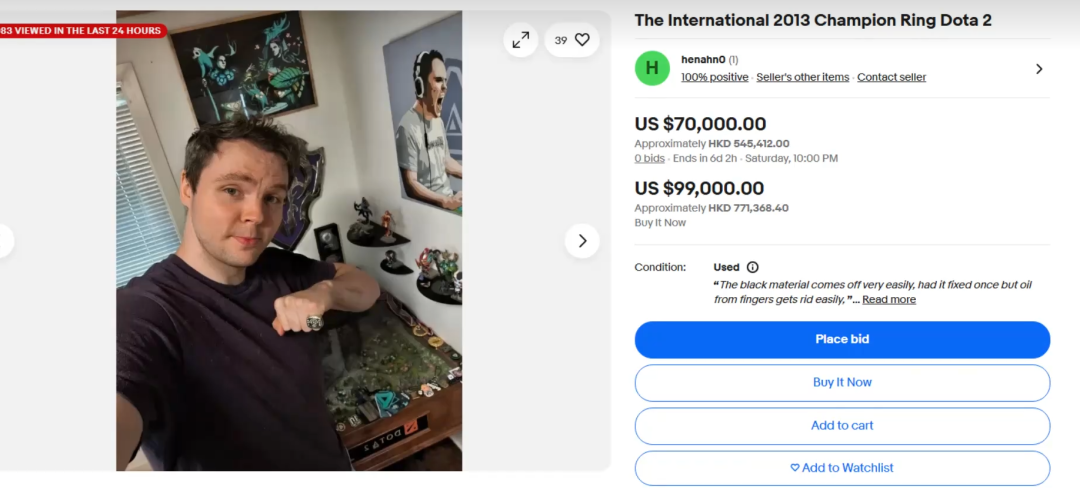Screen dimensions: 1080x497
Task: Click the green H seller avatar
Action: click(652, 68)
